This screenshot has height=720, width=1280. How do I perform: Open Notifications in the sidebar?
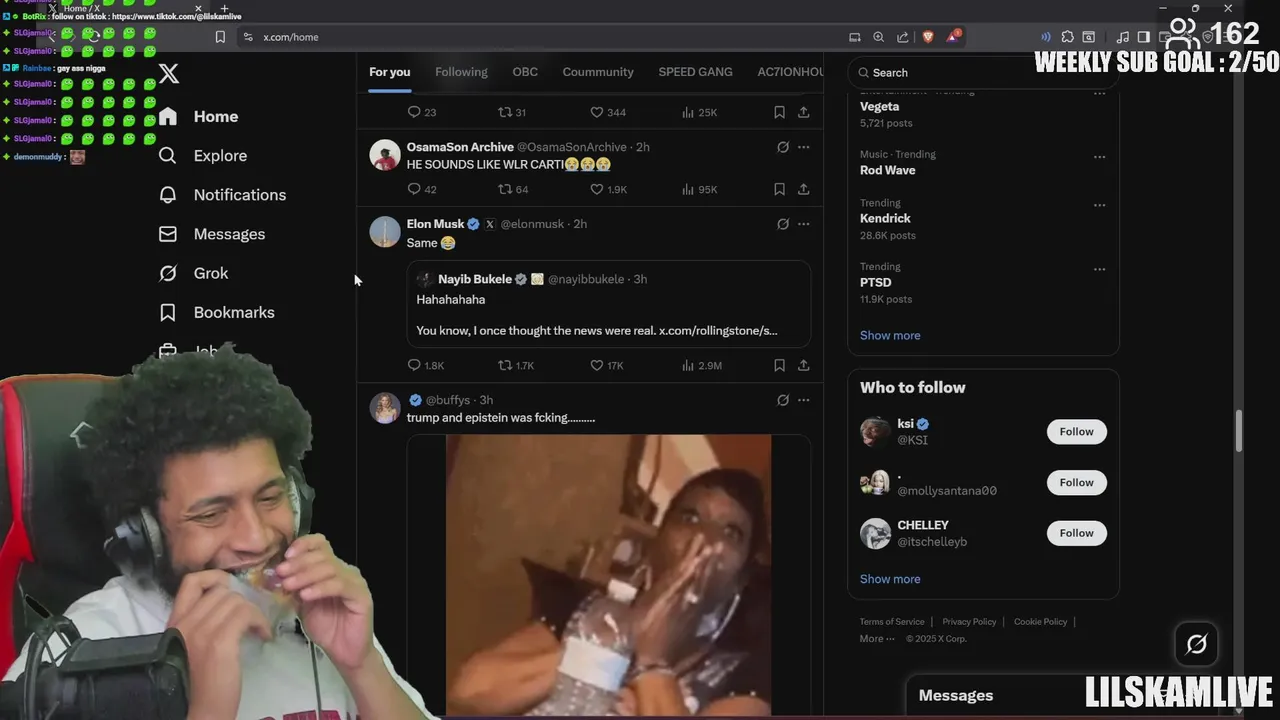(x=222, y=194)
